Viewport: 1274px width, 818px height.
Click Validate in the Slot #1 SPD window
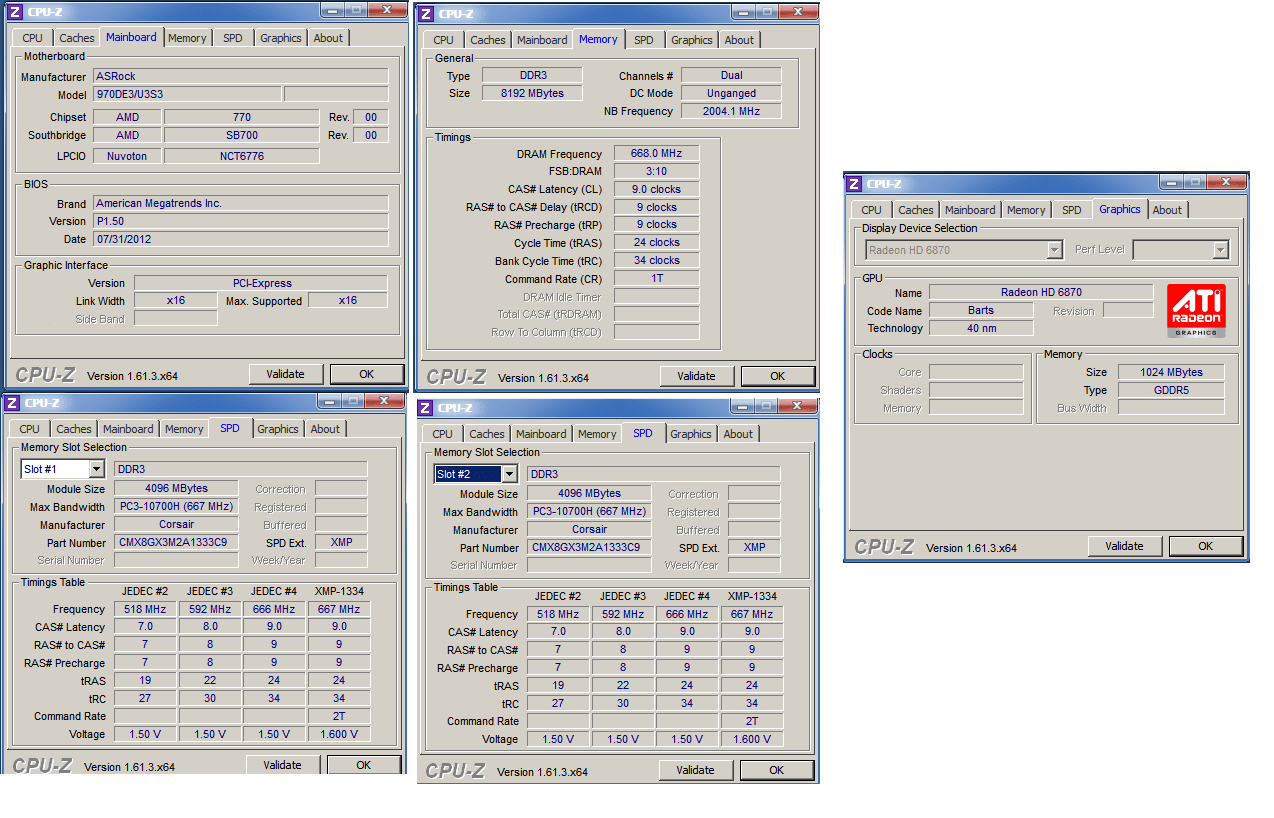click(283, 765)
